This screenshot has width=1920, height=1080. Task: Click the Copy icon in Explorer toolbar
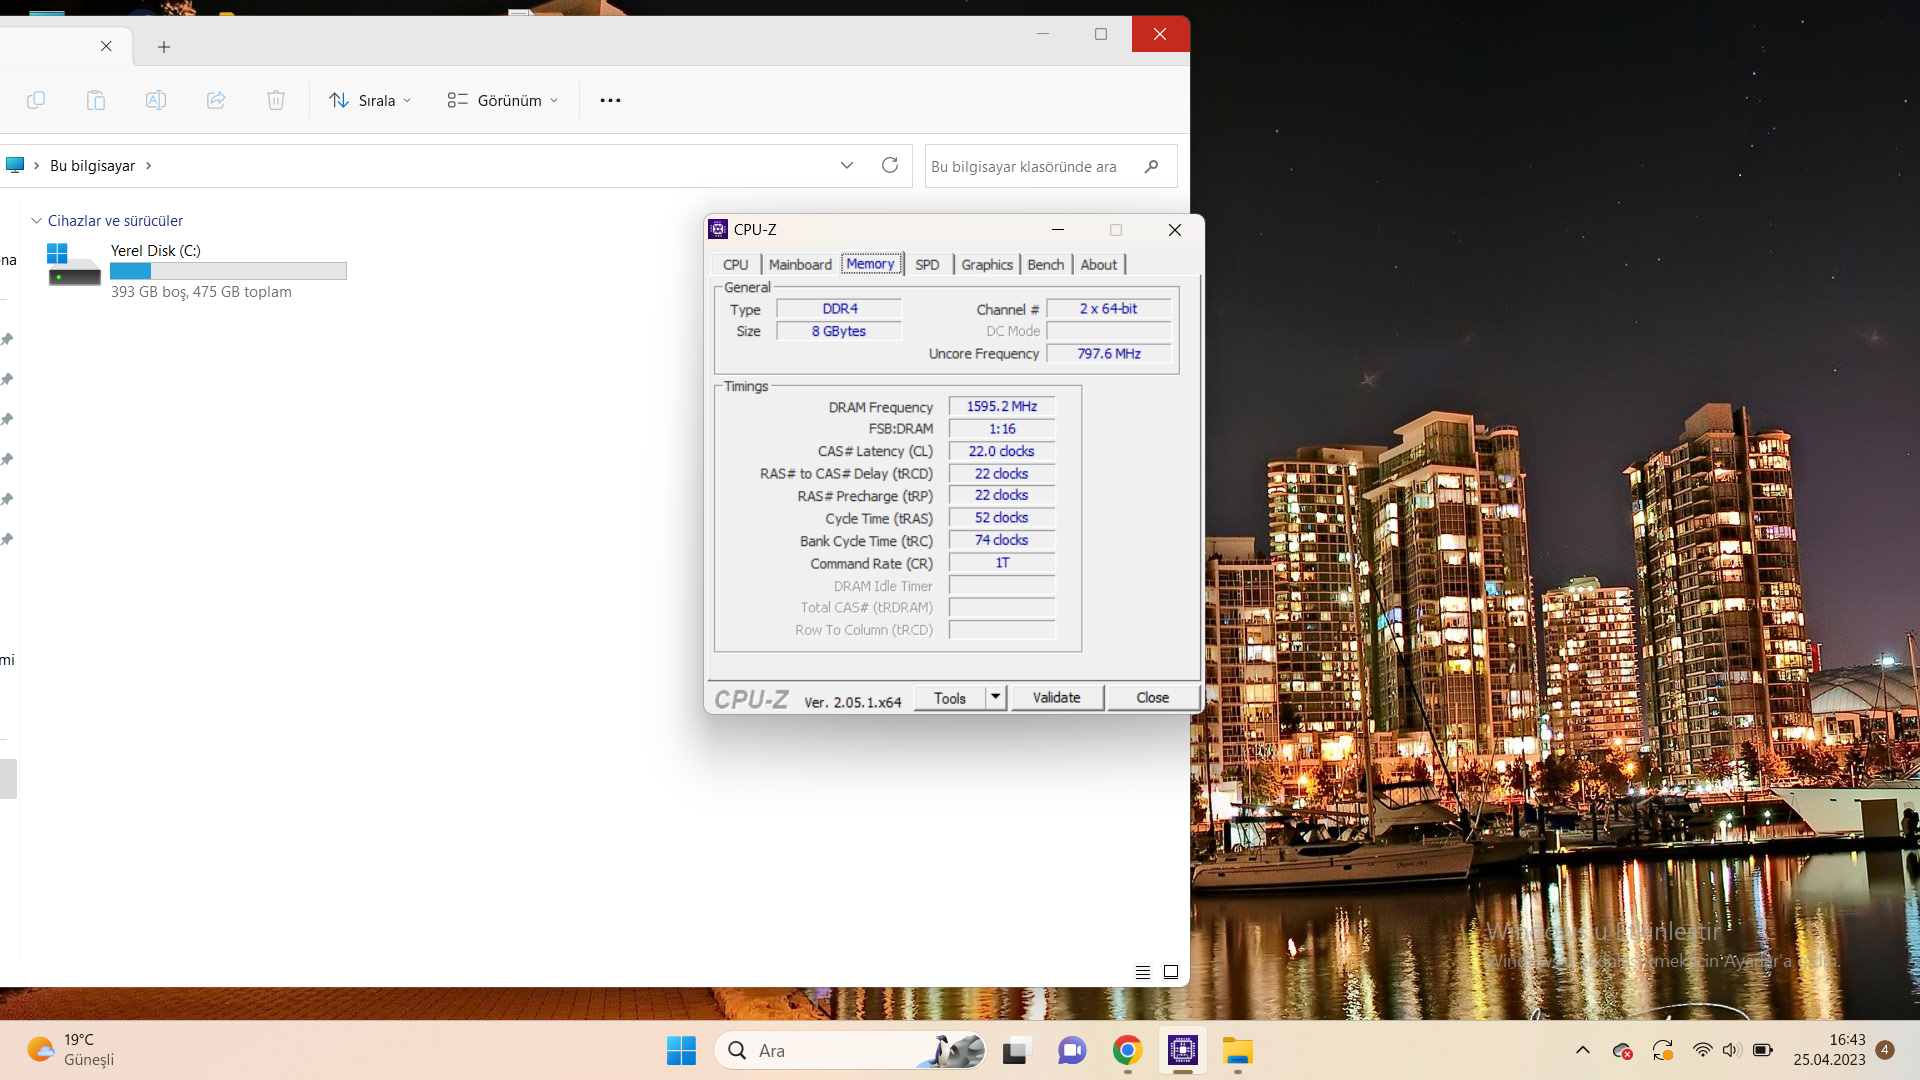click(x=36, y=100)
